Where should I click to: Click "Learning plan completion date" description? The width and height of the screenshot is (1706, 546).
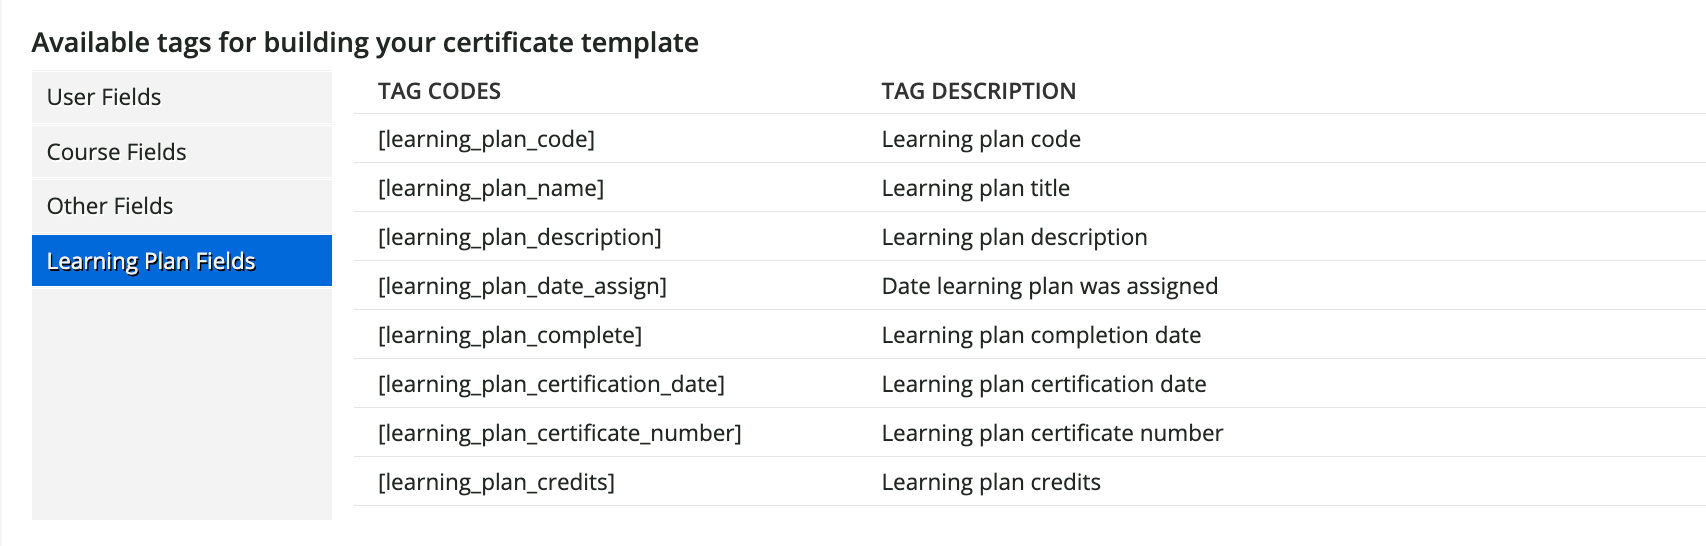(x=1041, y=335)
